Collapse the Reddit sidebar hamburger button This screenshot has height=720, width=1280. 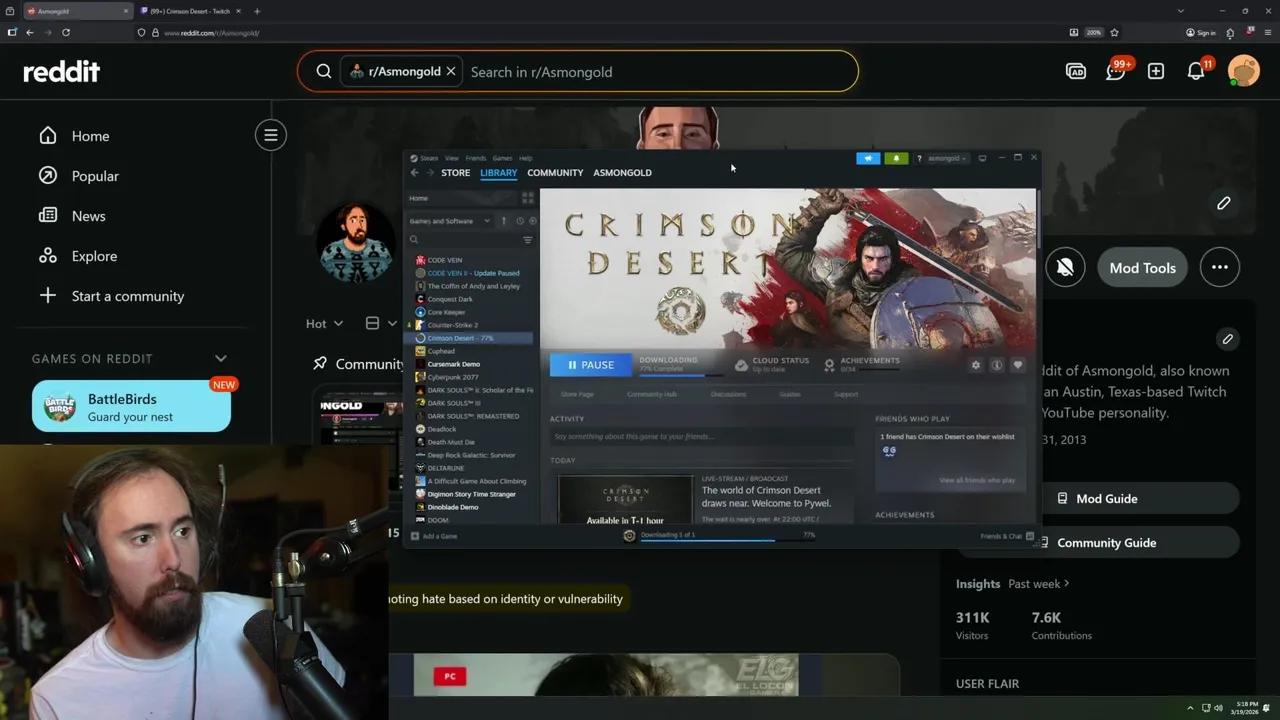[x=271, y=135]
